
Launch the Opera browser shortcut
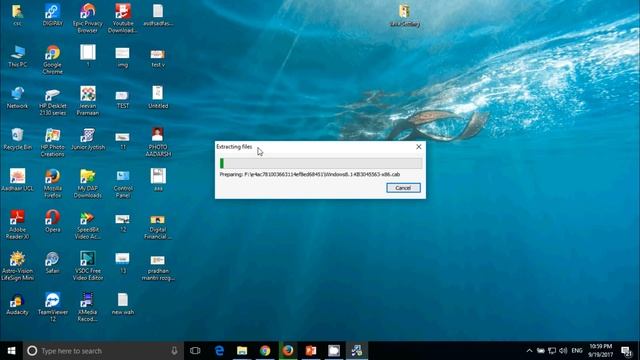pyautogui.click(x=53, y=221)
